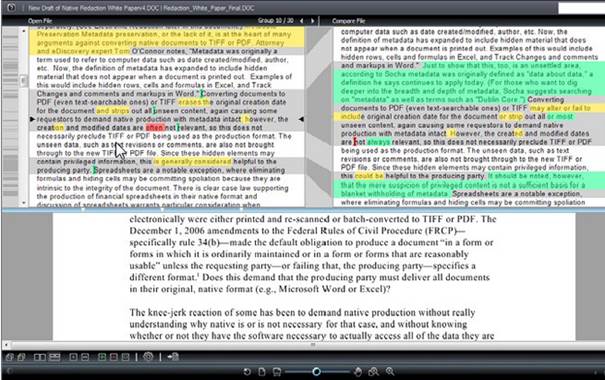Click the single page view icon

(x=262, y=372)
